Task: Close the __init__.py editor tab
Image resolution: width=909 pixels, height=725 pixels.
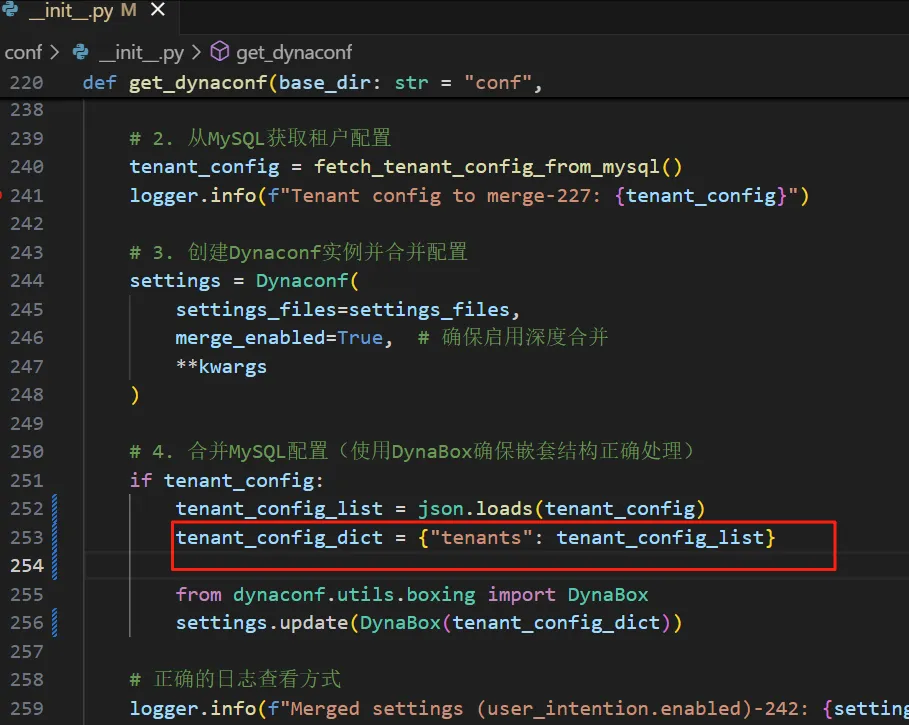Action: (158, 9)
